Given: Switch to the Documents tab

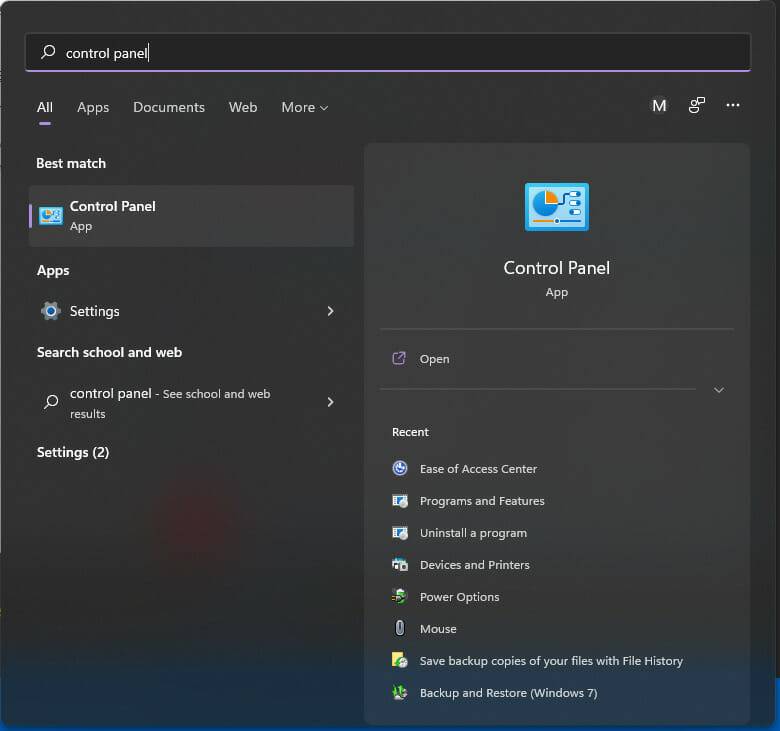Looking at the screenshot, I should [169, 107].
